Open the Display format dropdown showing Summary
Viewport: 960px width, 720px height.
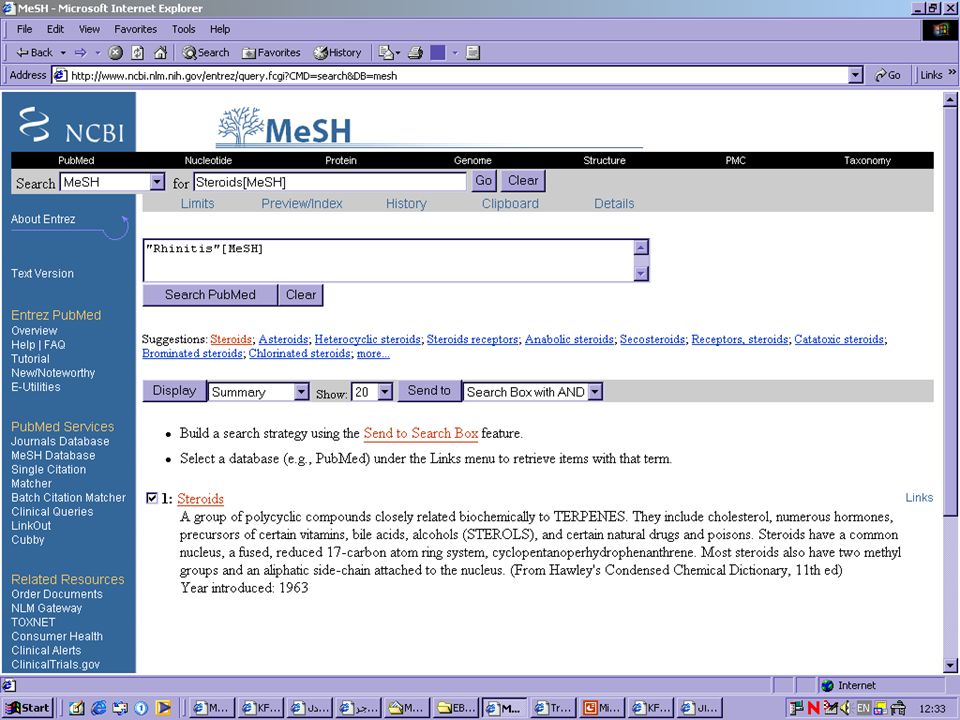point(301,392)
